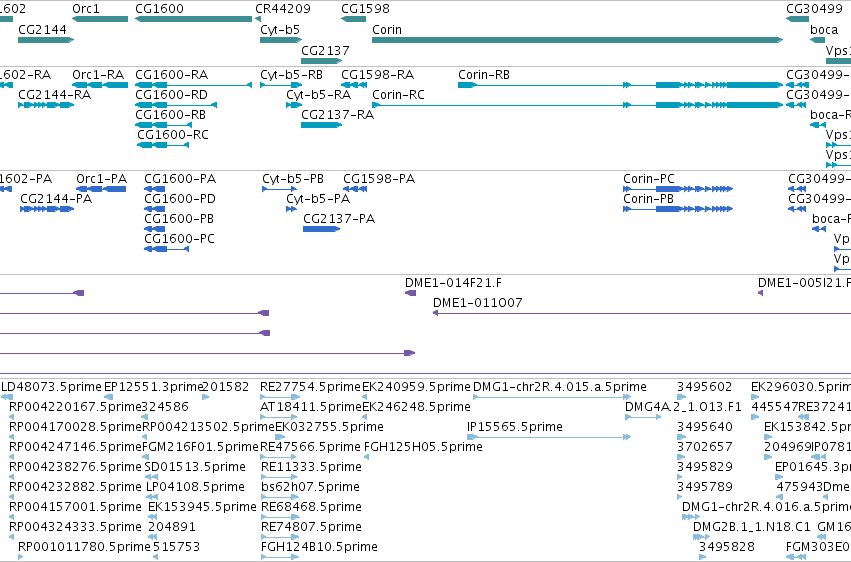Select the CG2144-RA transcript
This screenshot has height=562, width=851.
point(46,105)
